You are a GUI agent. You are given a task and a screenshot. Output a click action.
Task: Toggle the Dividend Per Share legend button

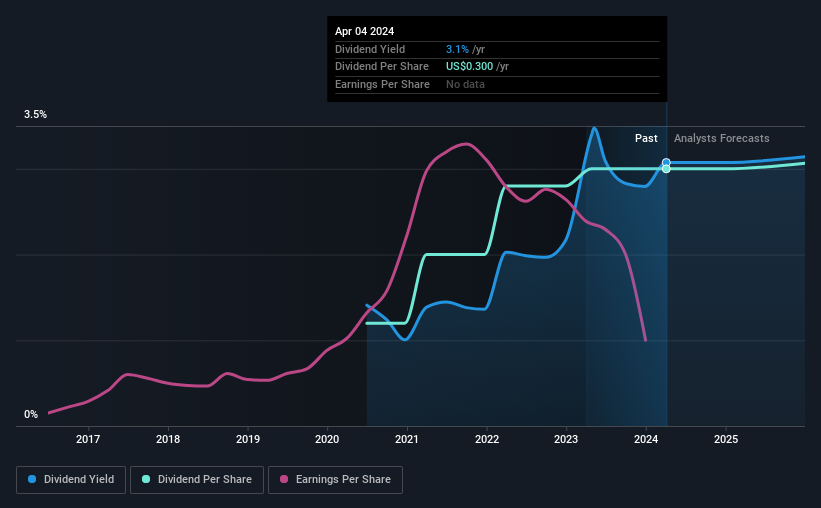coord(197,480)
